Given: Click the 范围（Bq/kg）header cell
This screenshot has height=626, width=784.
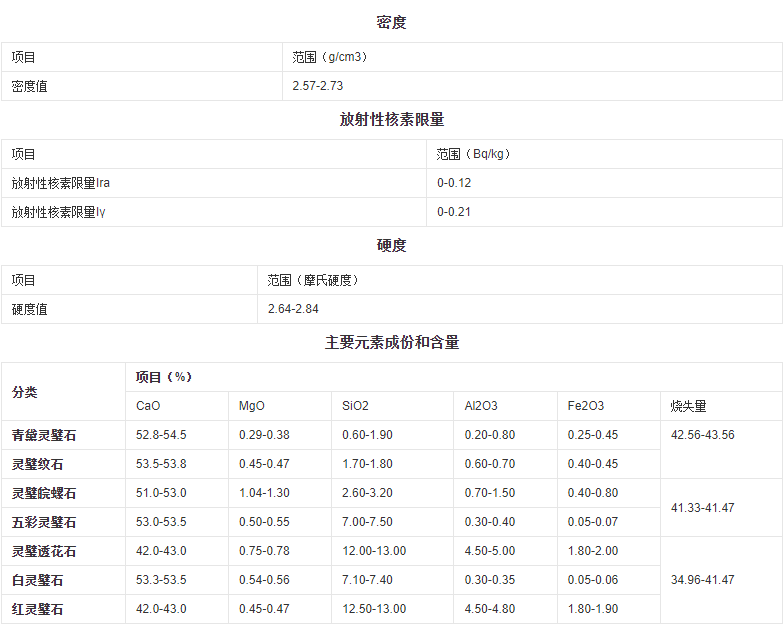Looking at the screenshot, I should point(473,154).
